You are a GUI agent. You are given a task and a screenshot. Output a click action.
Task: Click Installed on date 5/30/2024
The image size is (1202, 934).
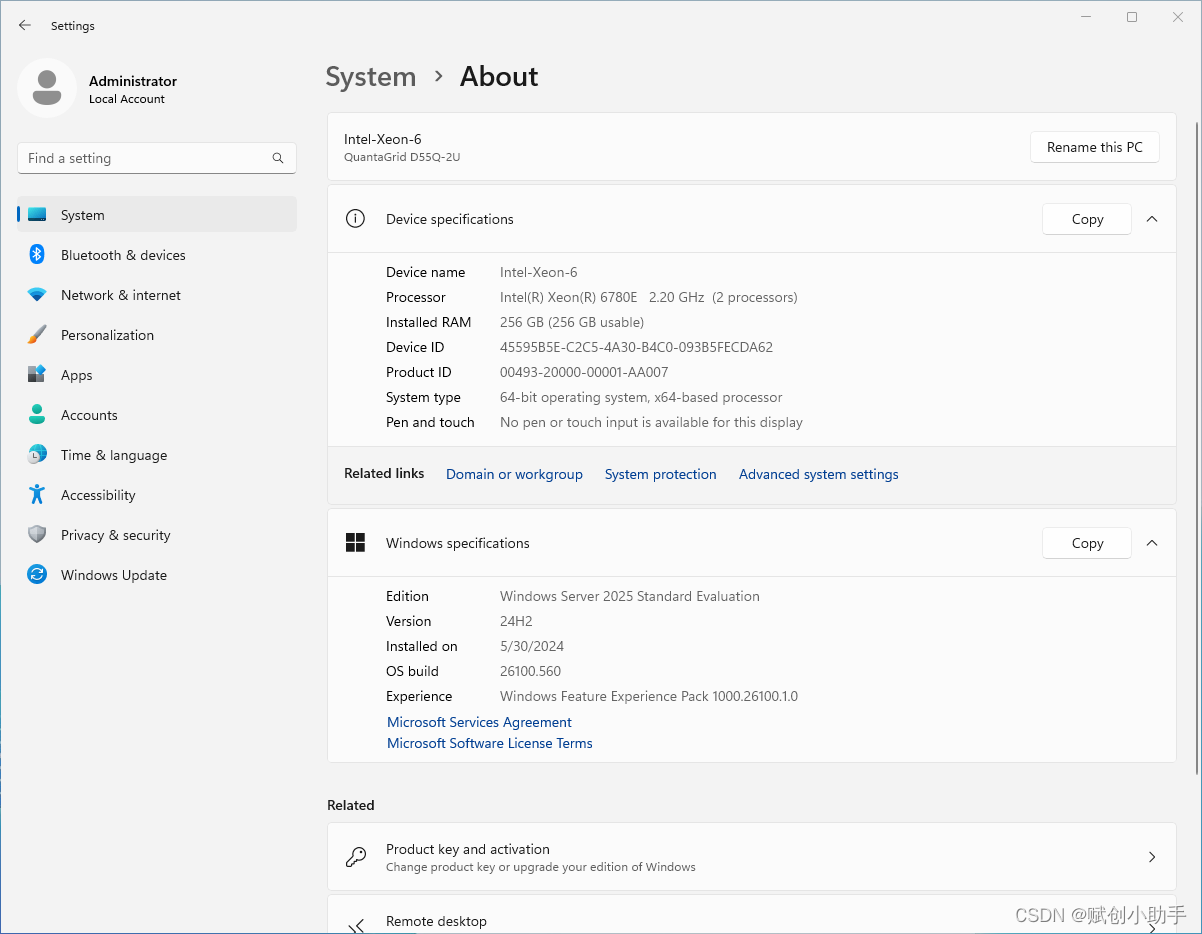point(532,646)
